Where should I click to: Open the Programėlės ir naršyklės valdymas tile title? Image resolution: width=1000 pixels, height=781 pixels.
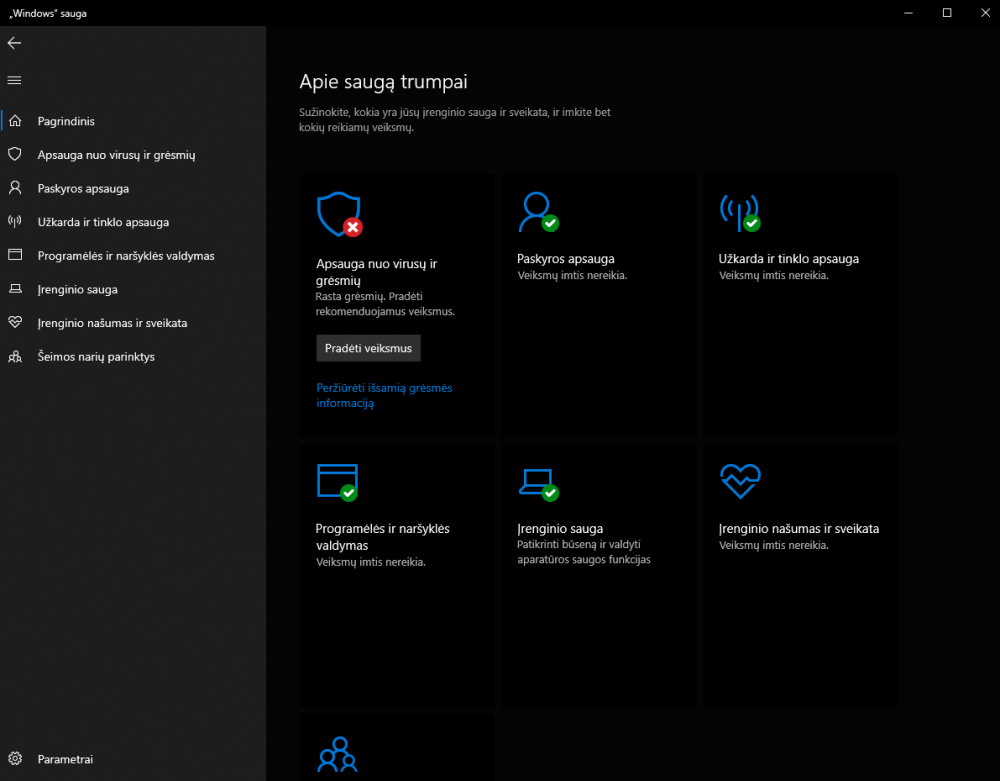(x=383, y=537)
